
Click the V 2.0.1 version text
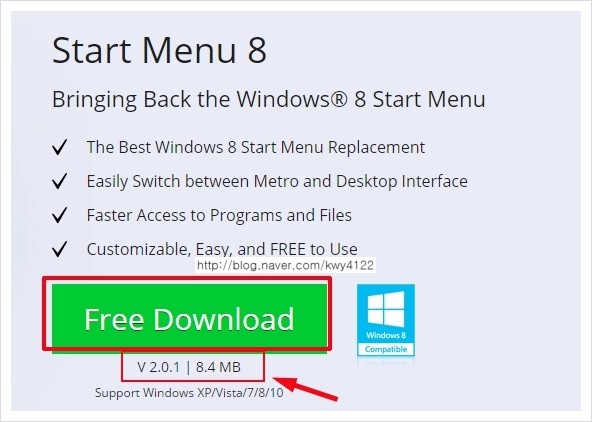pyautogui.click(x=159, y=367)
